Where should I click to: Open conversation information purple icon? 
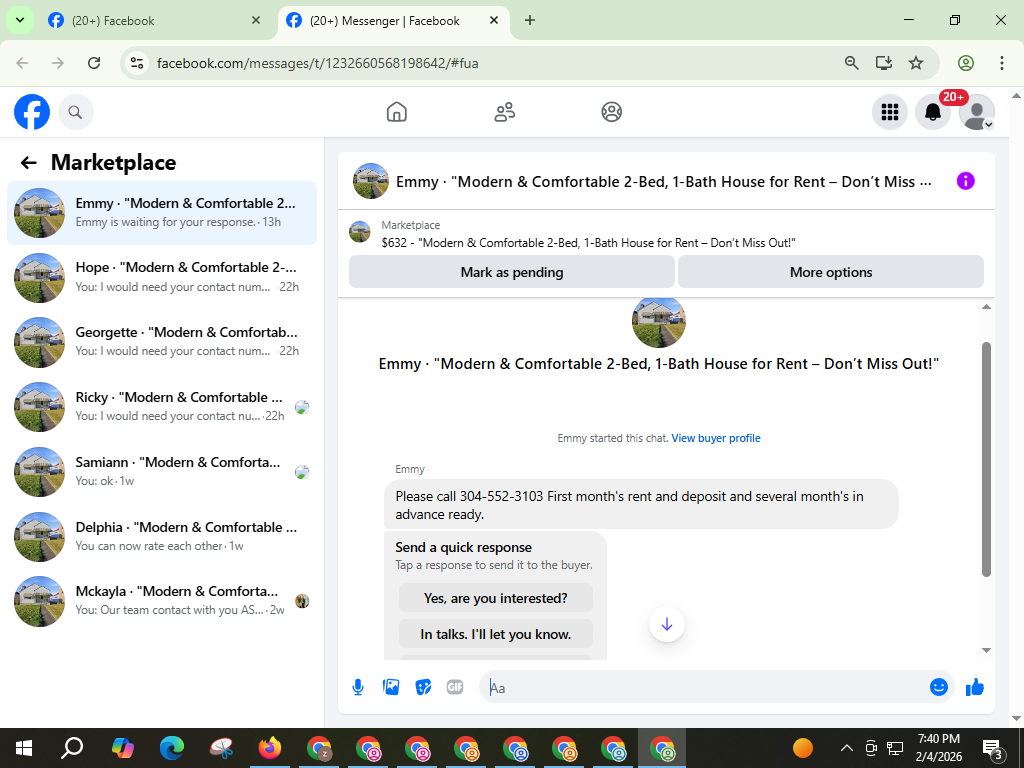[965, 181]
